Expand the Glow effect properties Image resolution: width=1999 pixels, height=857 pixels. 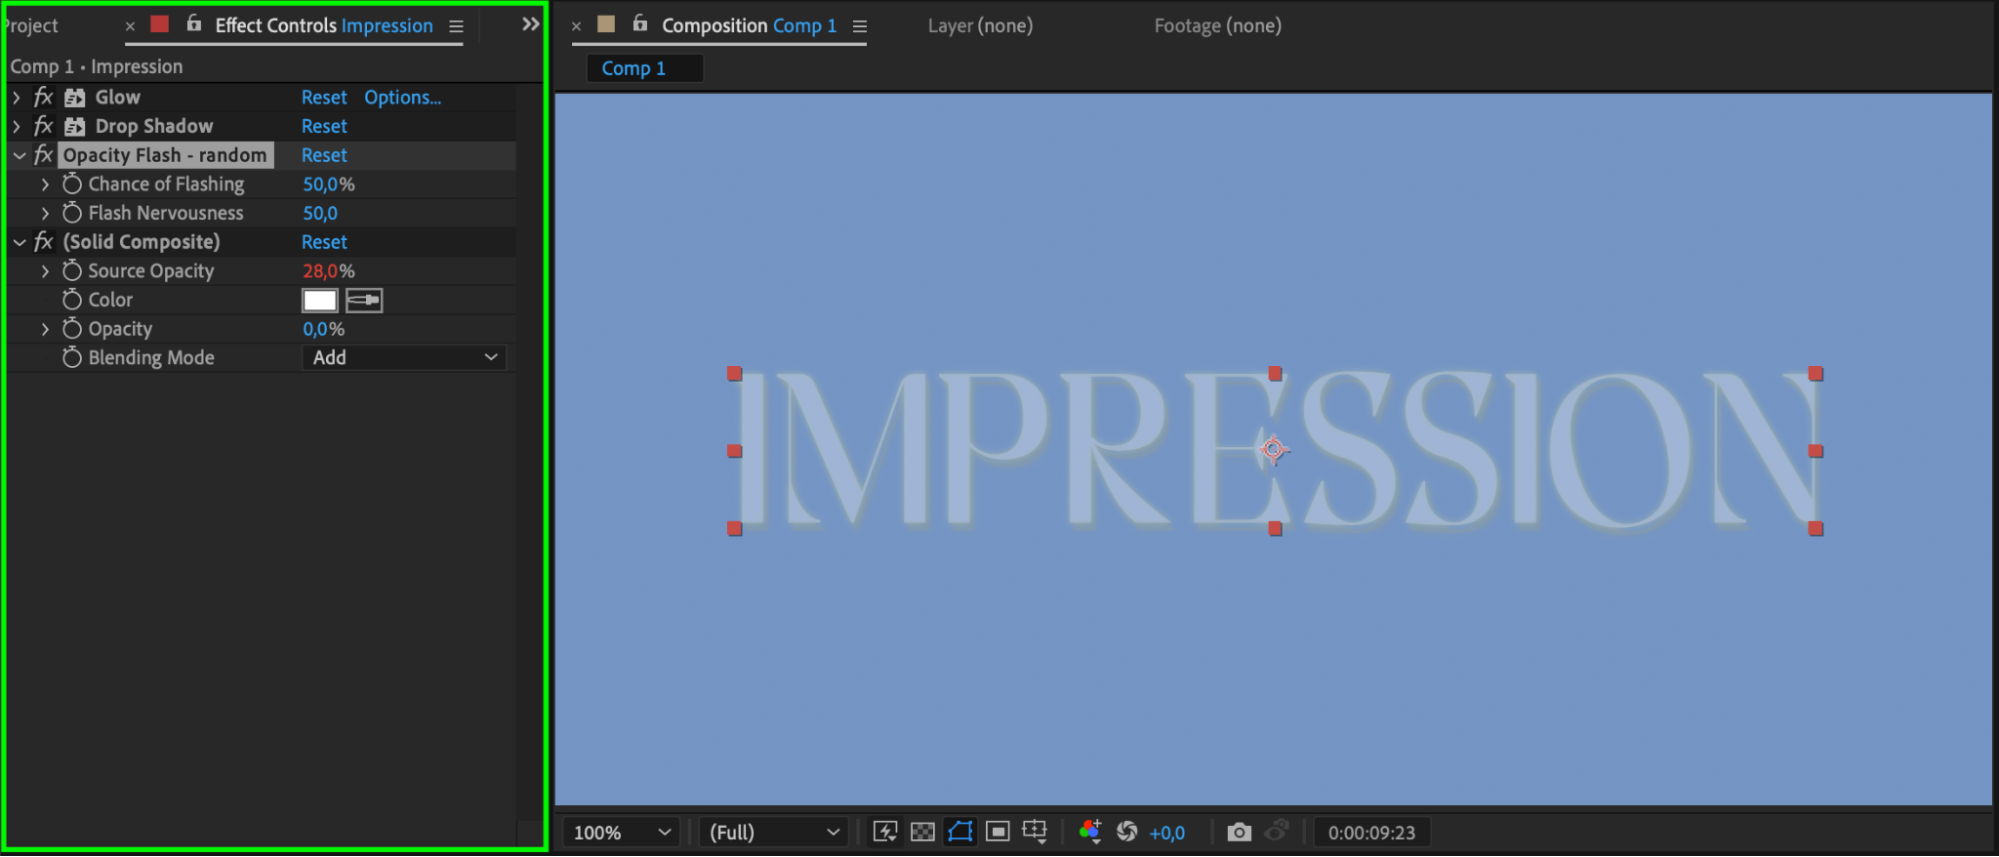17,97
